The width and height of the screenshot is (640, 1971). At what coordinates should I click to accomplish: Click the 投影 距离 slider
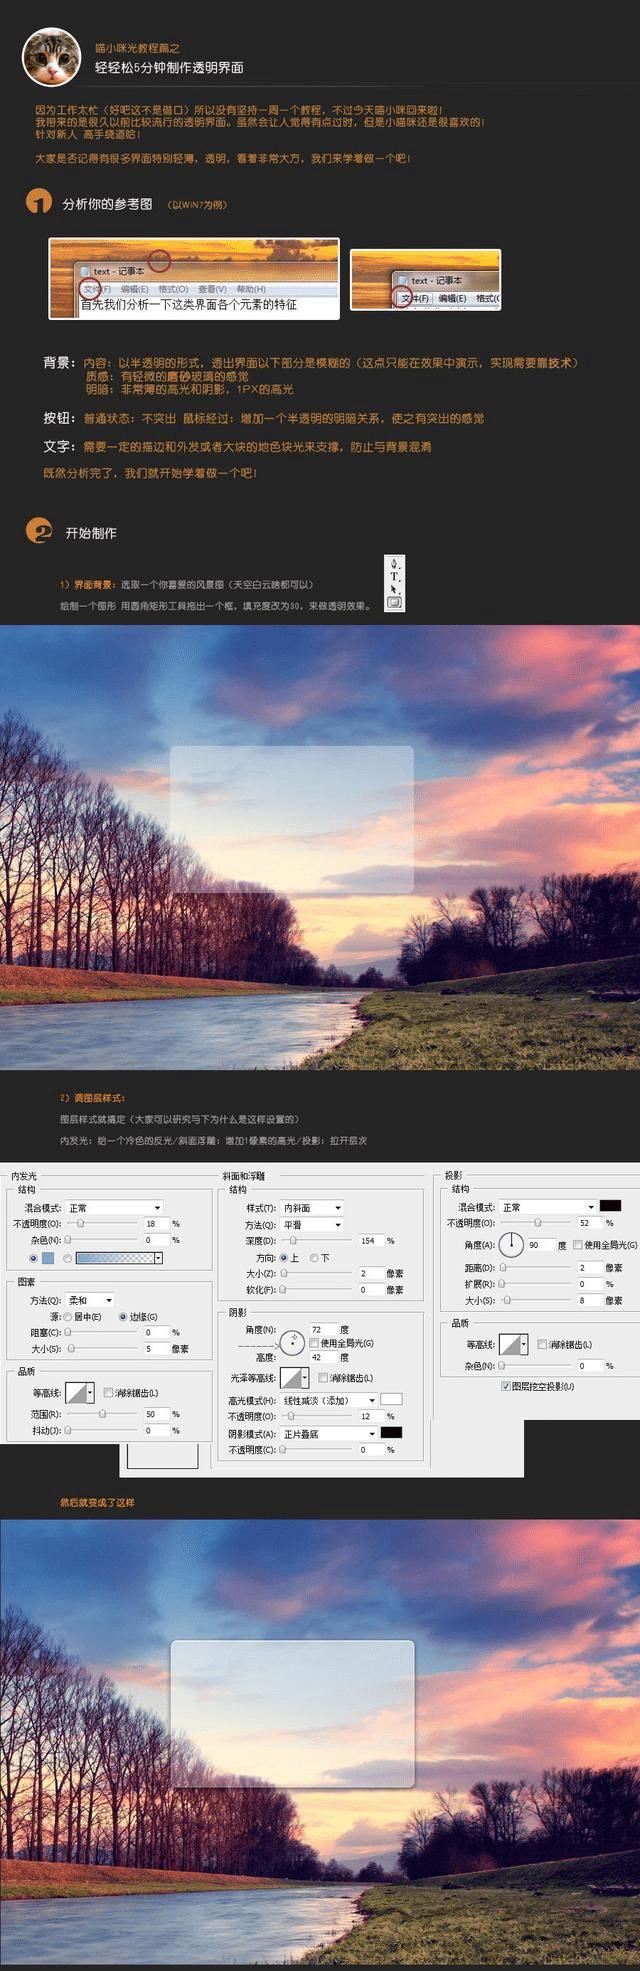coord(535,1267)
